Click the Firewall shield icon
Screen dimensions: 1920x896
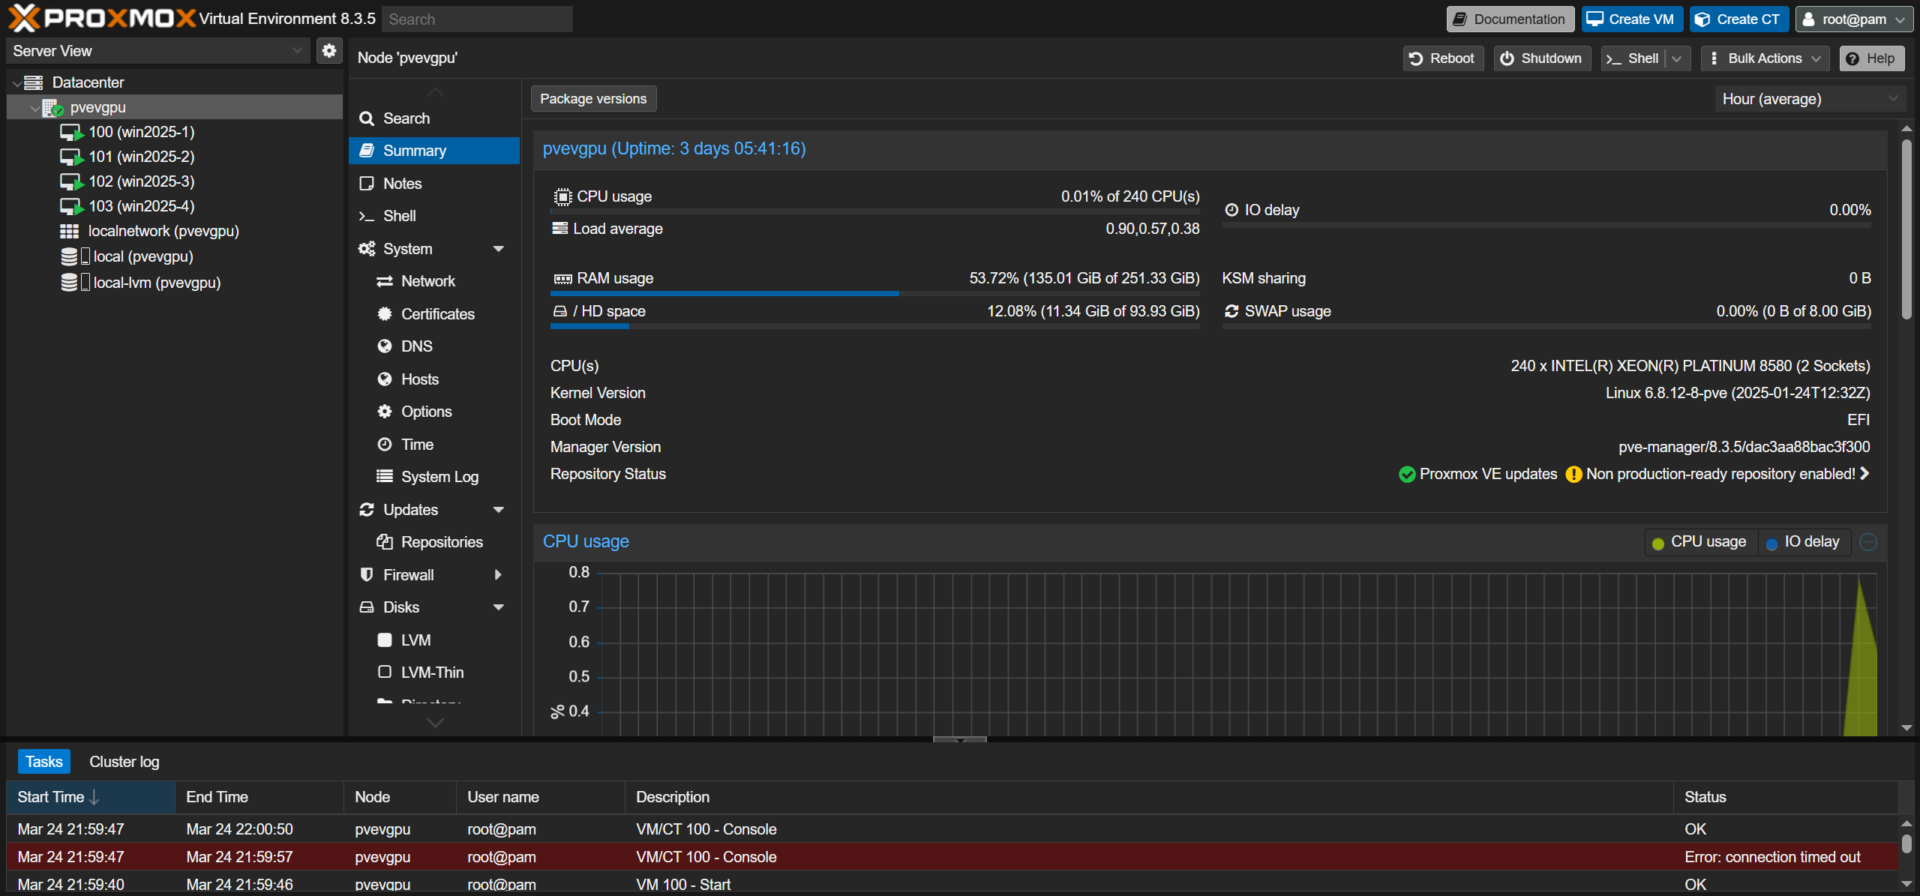click(367, 575)
